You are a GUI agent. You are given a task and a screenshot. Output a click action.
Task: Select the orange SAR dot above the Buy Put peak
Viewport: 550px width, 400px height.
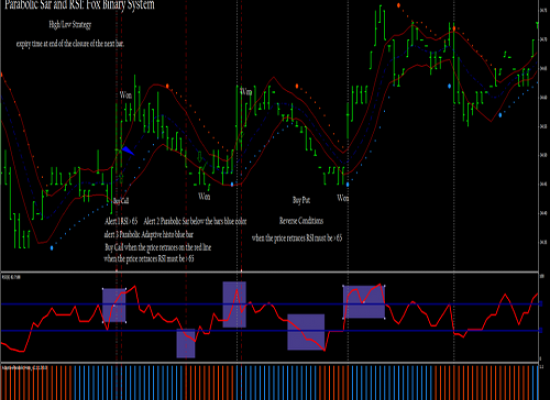point(297,86)
